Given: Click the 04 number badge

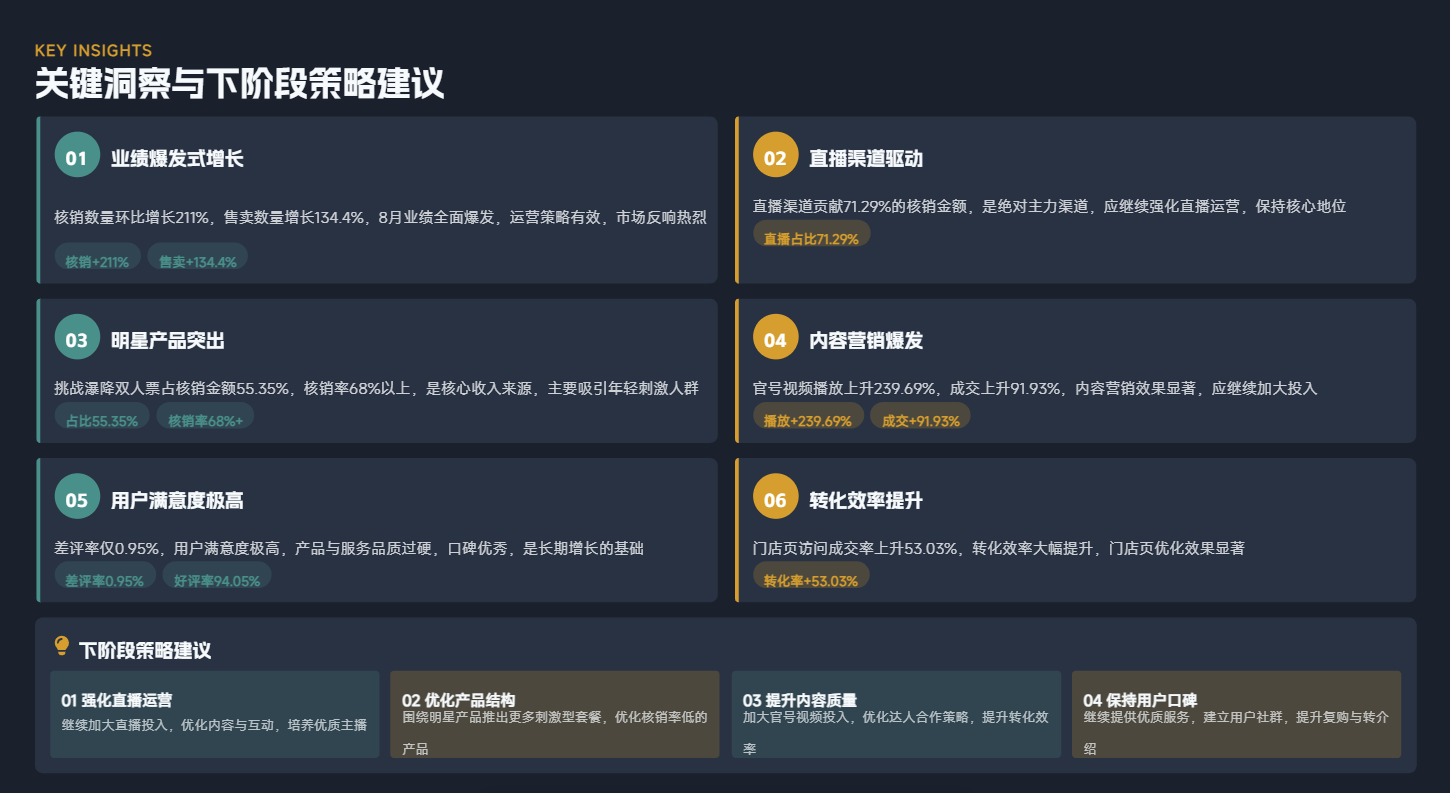Looking at the screenshot, I should coord(775,337).
